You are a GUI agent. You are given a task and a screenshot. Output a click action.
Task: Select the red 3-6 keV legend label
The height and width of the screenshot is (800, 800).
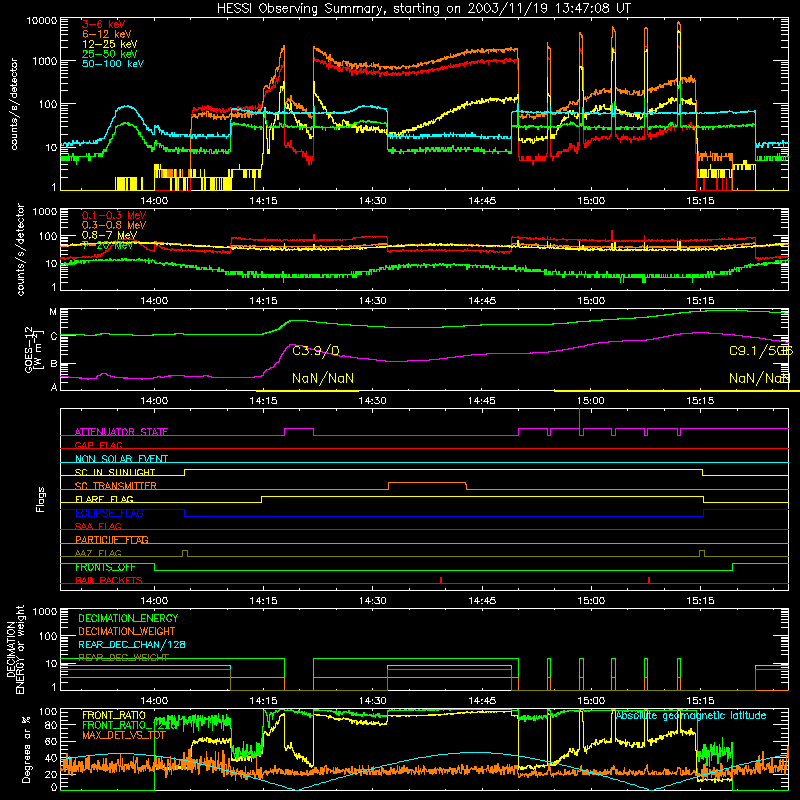pos(103,24)
